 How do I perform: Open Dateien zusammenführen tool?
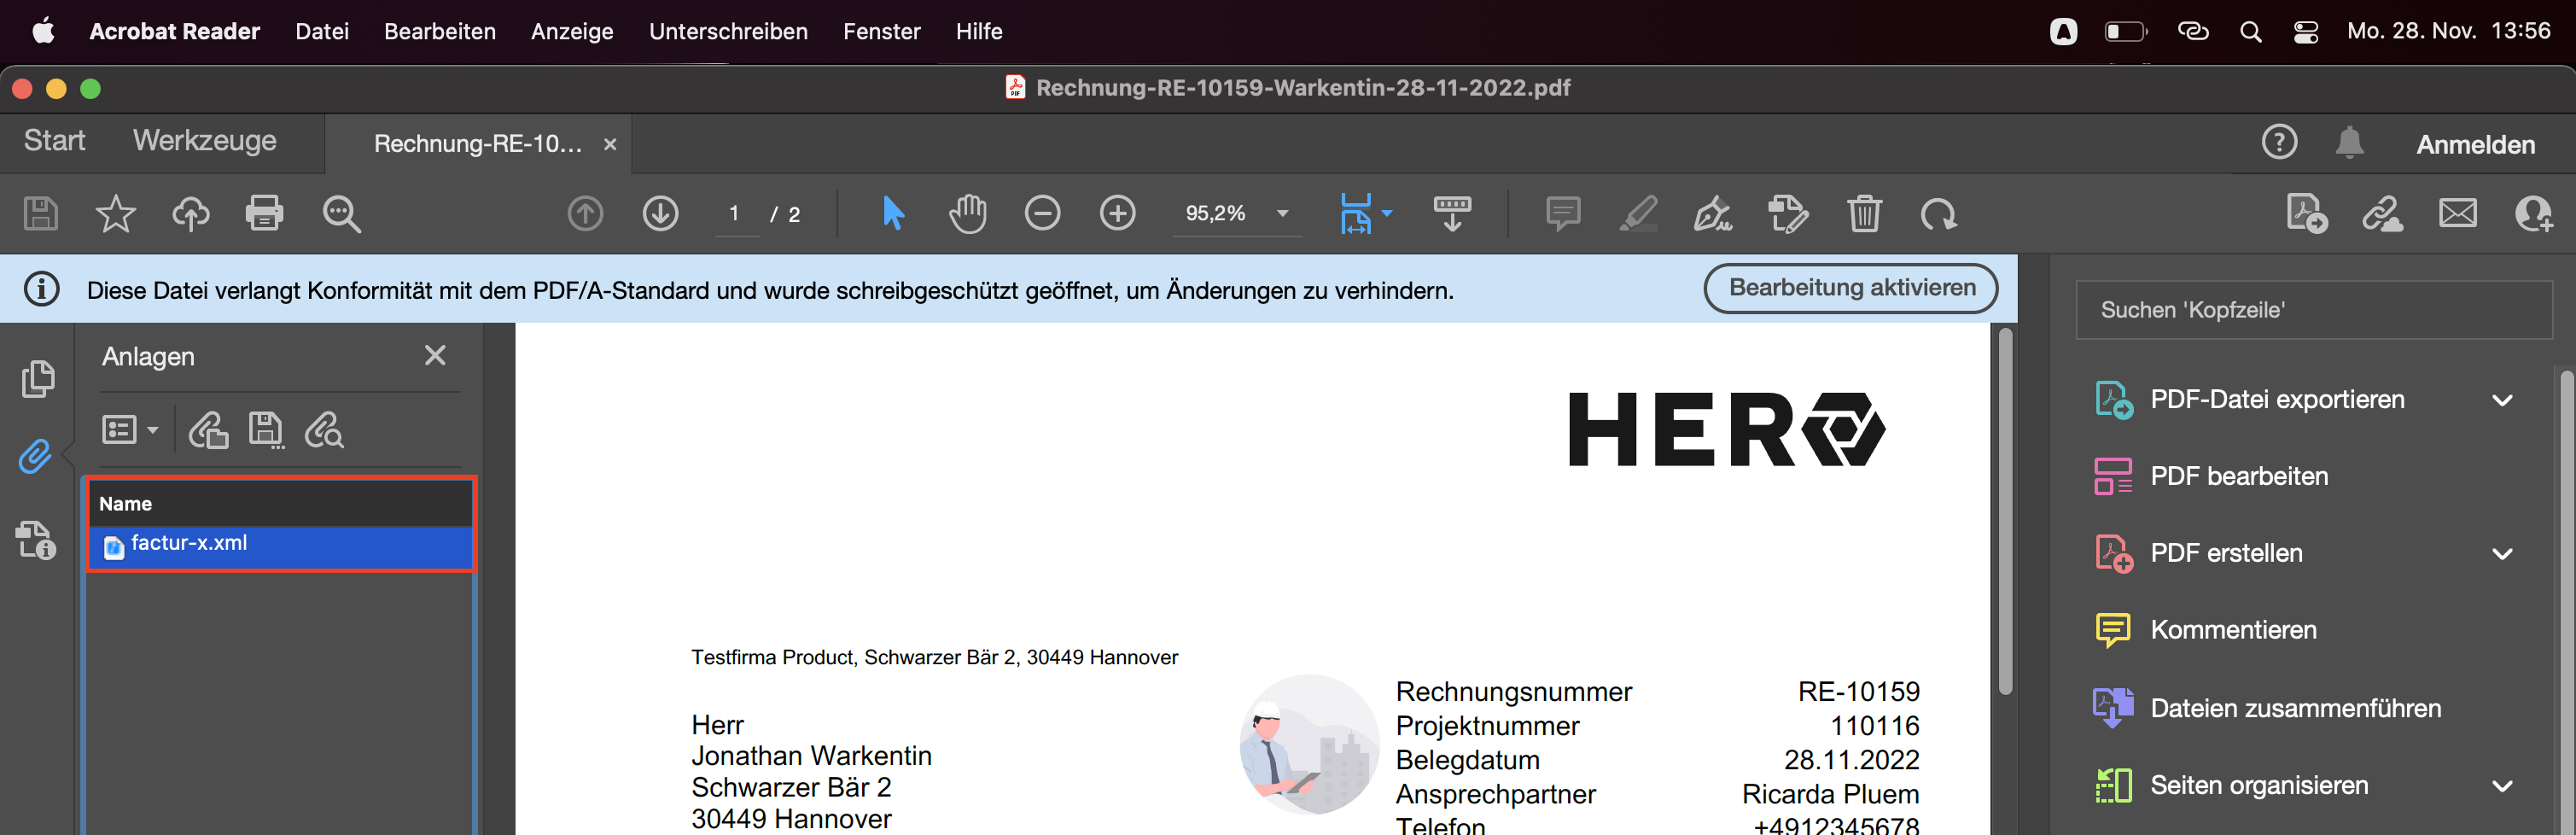[x=2267, y=708]
